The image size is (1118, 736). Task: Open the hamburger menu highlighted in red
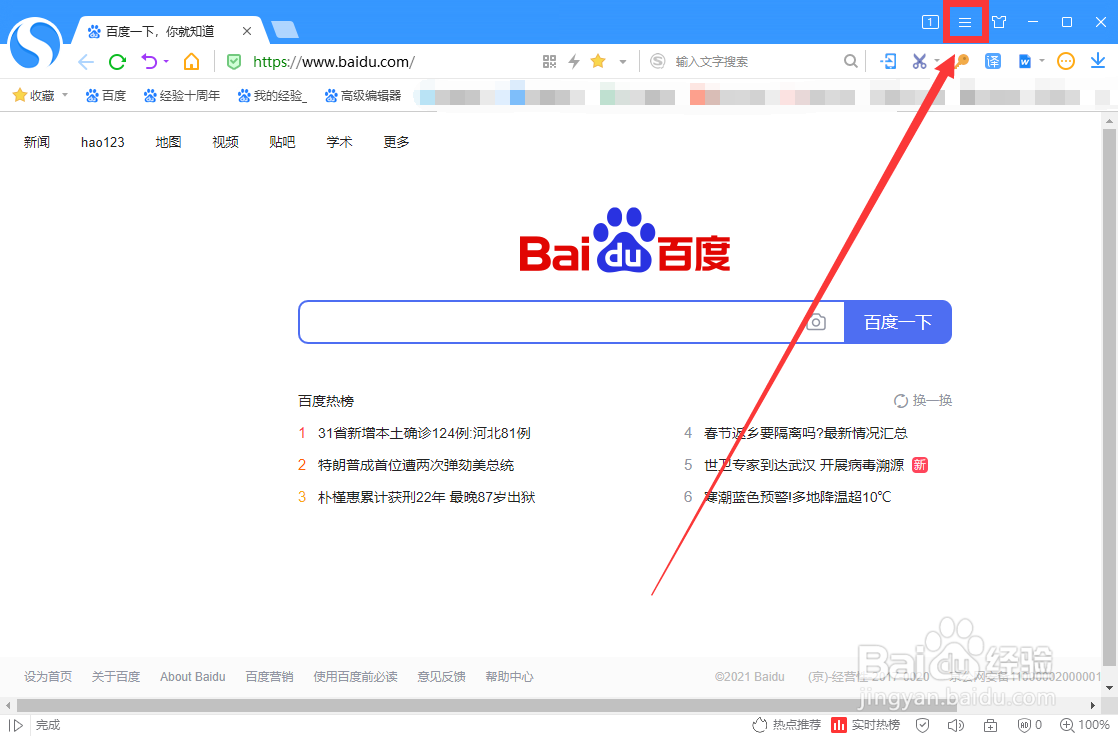click(965, 21)
